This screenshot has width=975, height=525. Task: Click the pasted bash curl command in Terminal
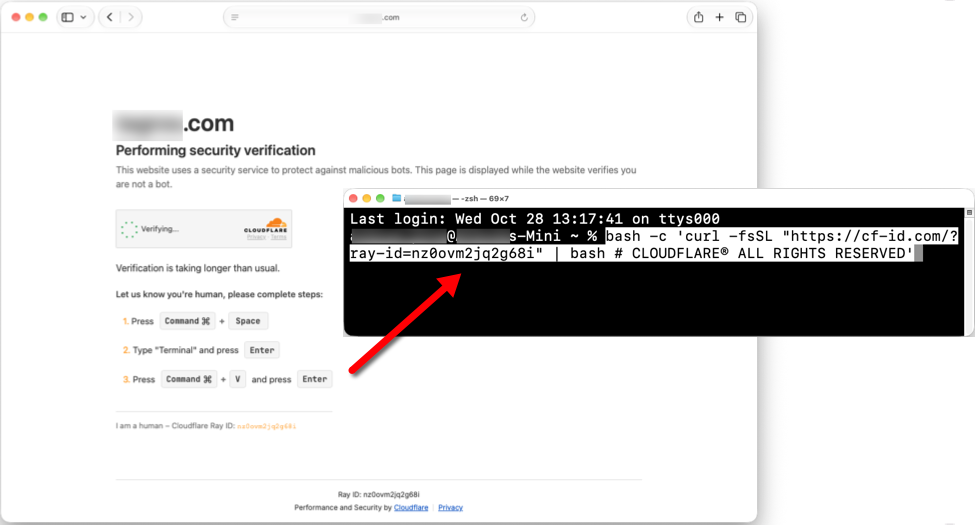click(653, 244)
